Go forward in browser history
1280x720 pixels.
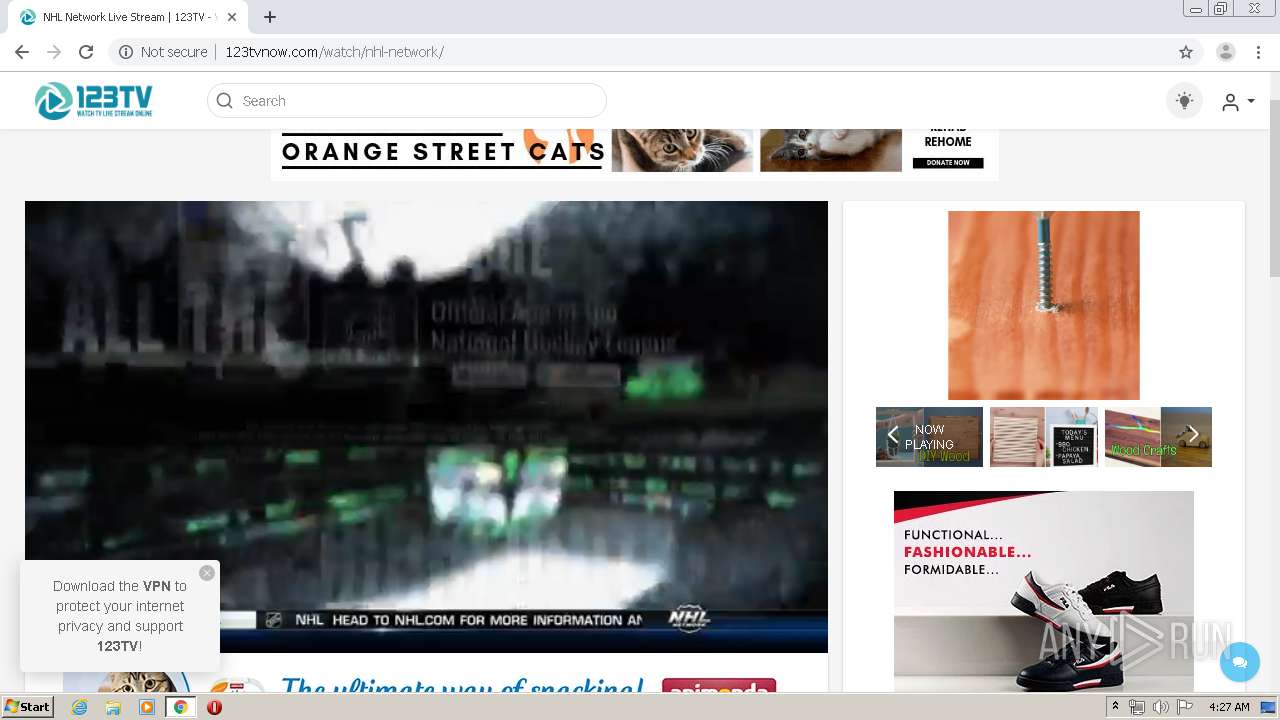point(54,52)
